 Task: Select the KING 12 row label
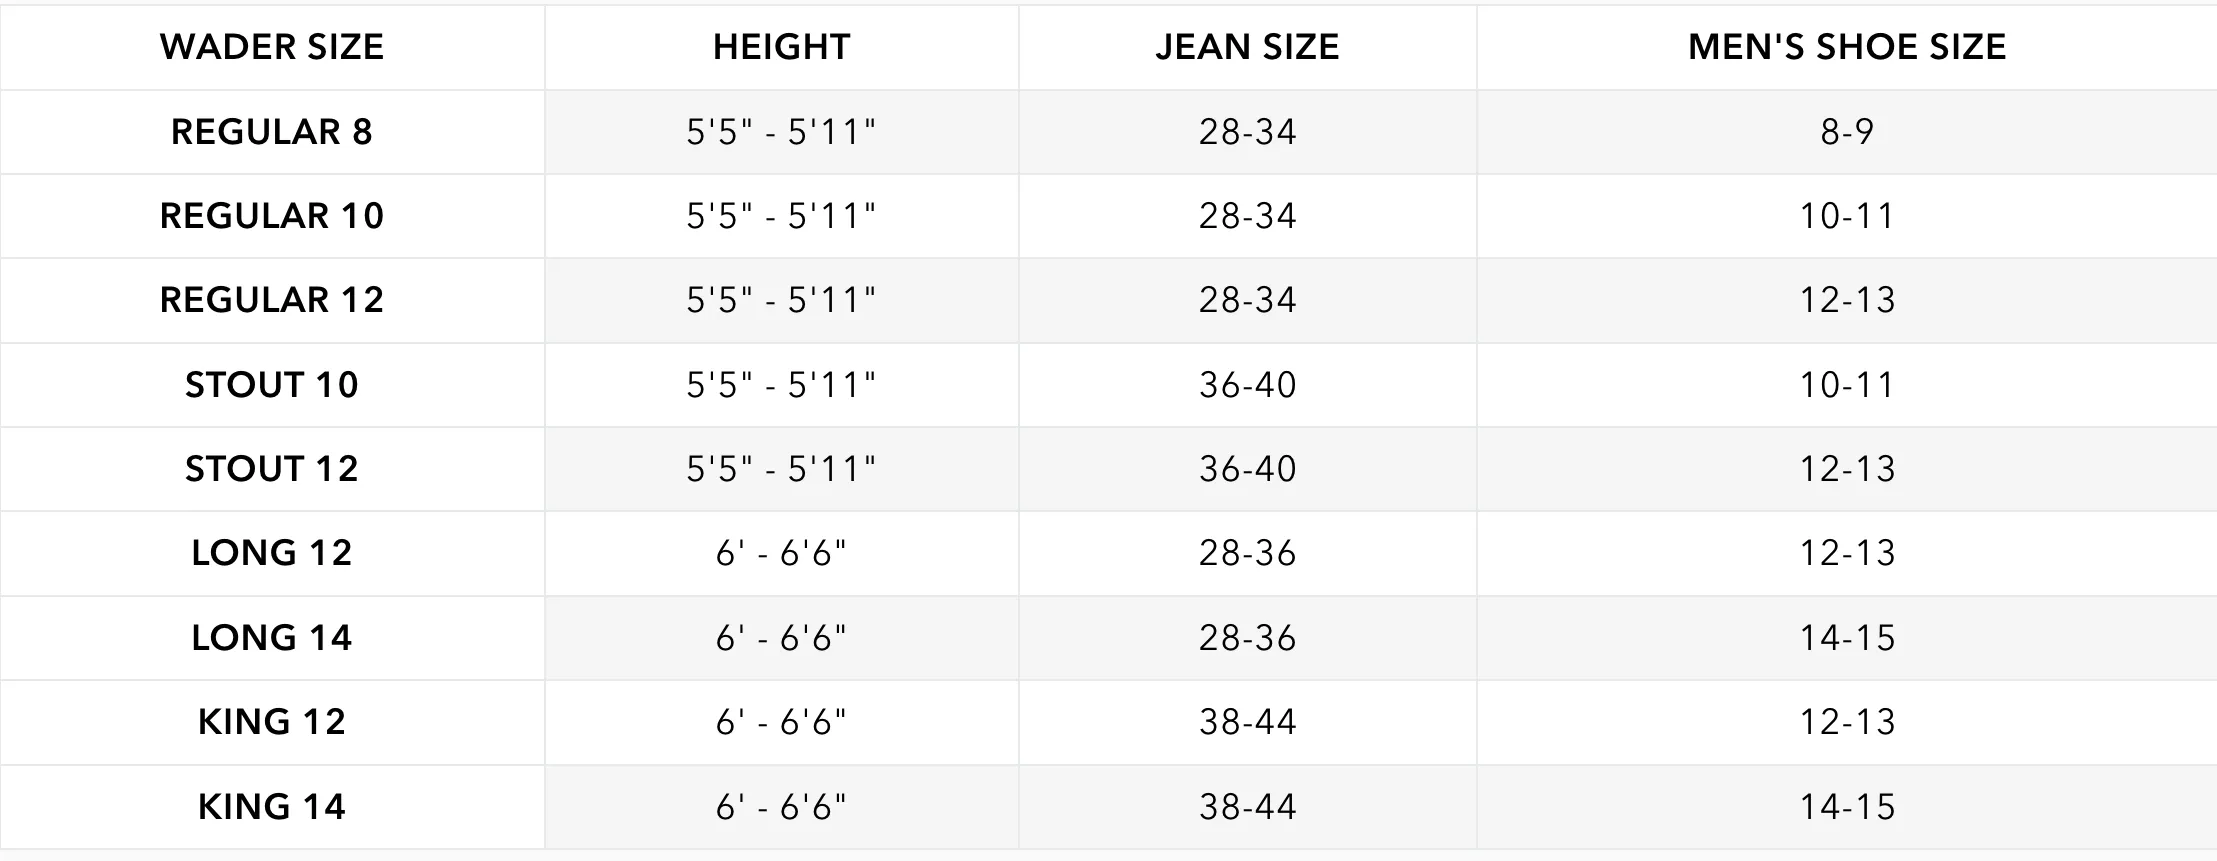point(272,722)
